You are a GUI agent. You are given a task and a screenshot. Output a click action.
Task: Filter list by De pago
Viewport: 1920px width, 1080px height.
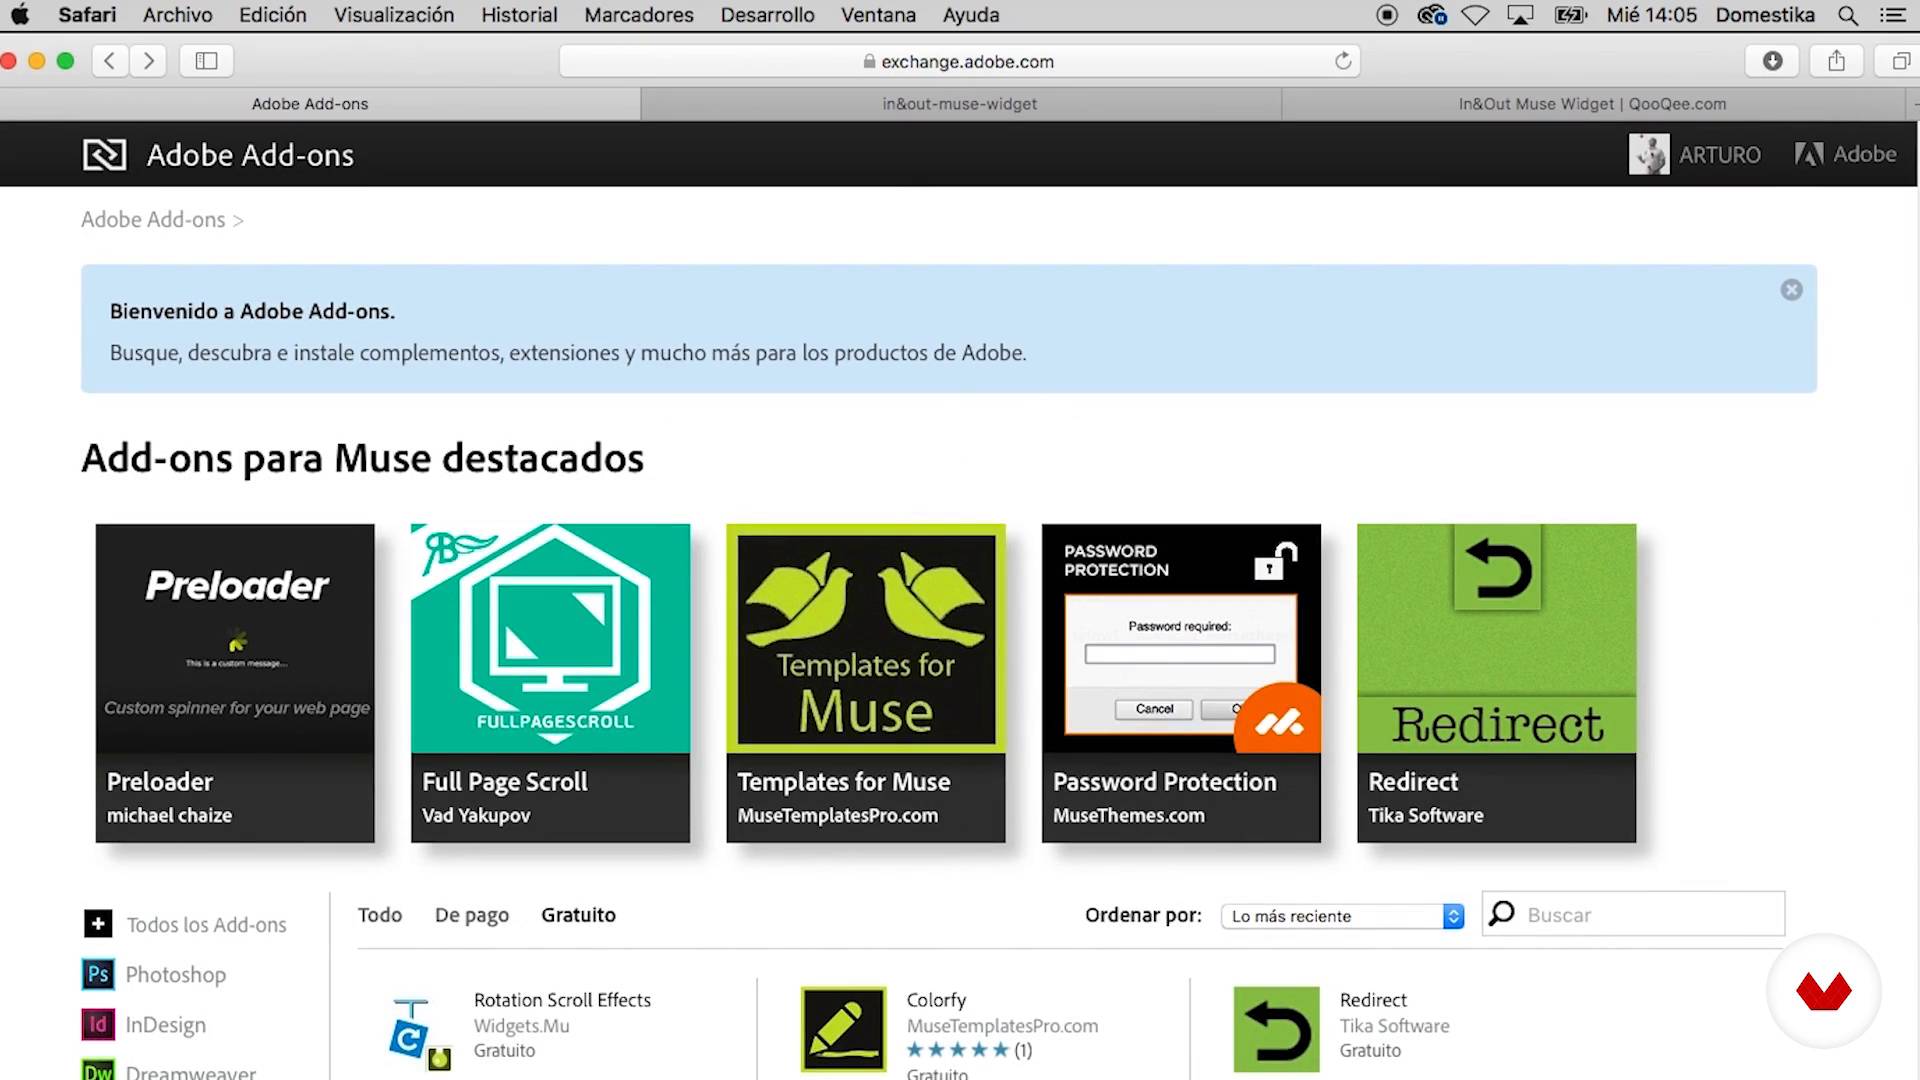point(472,915)
